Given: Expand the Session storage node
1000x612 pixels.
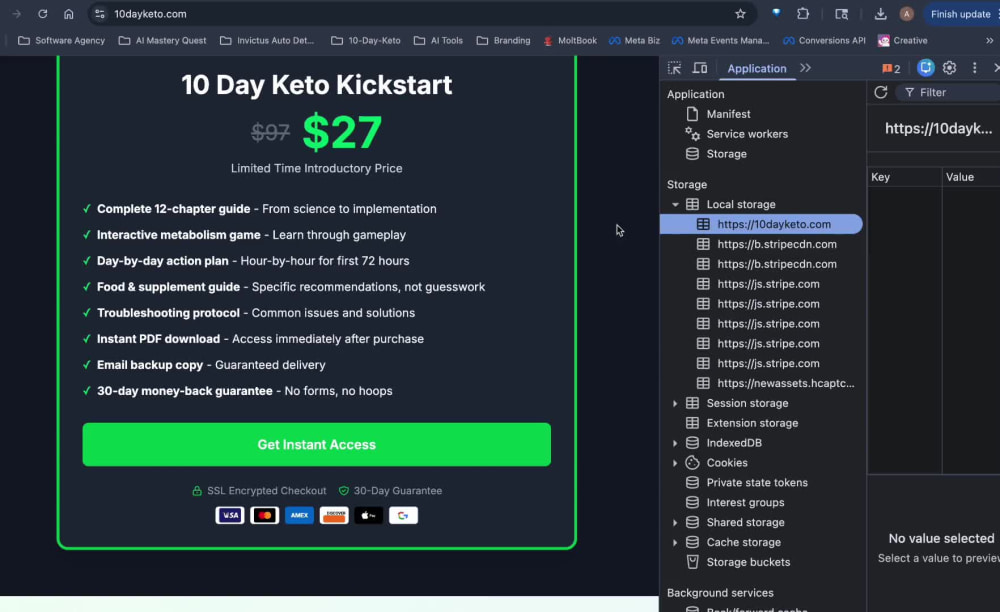Looking at the screenshot, I should [x=675, y=404].
